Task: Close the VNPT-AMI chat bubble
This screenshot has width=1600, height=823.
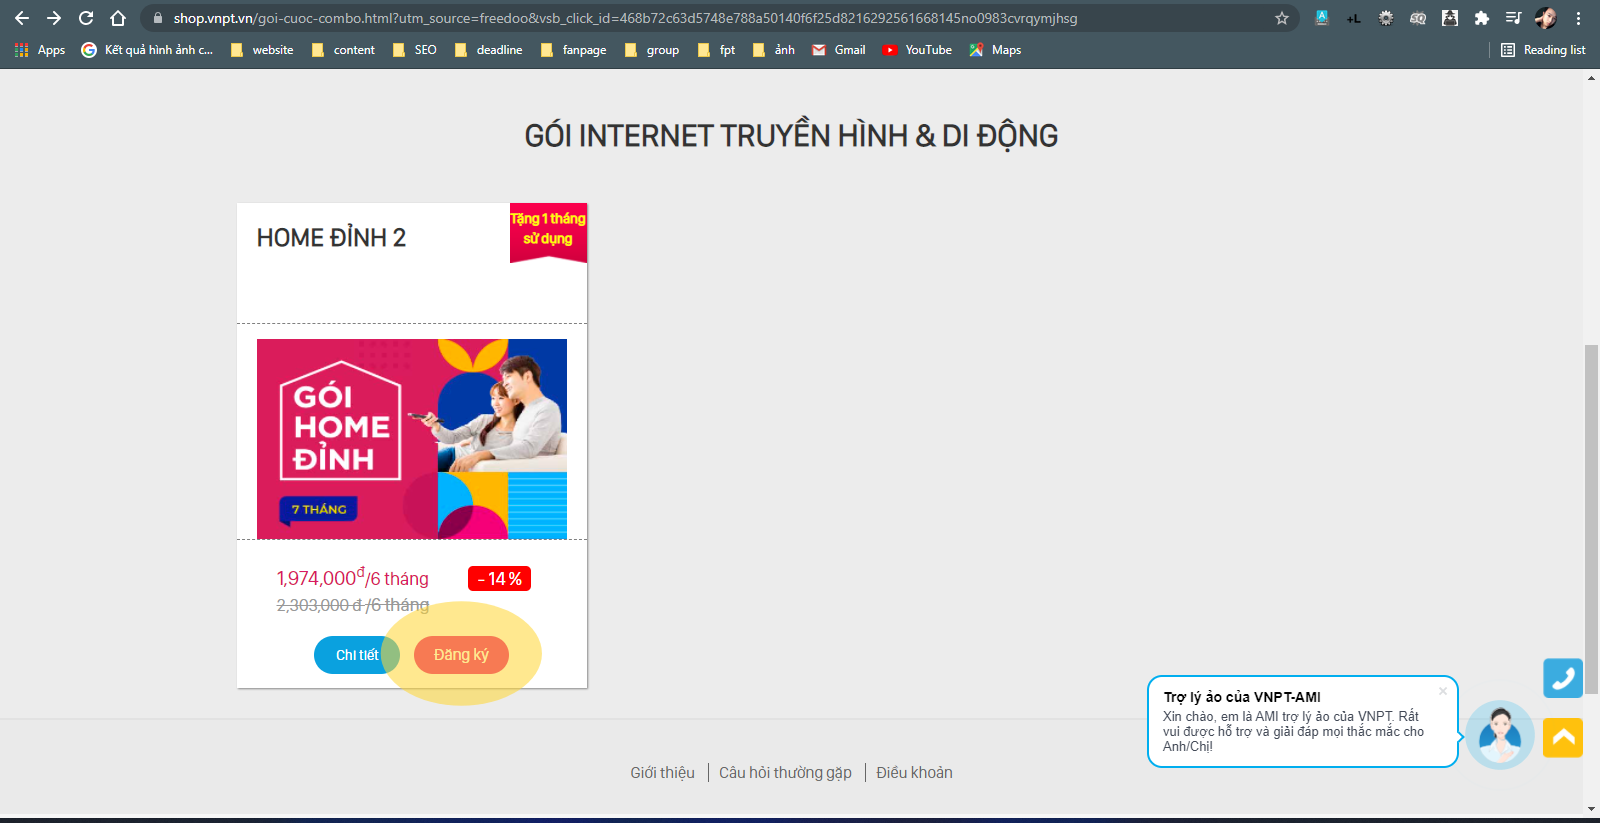Action: pos(1443,691)
